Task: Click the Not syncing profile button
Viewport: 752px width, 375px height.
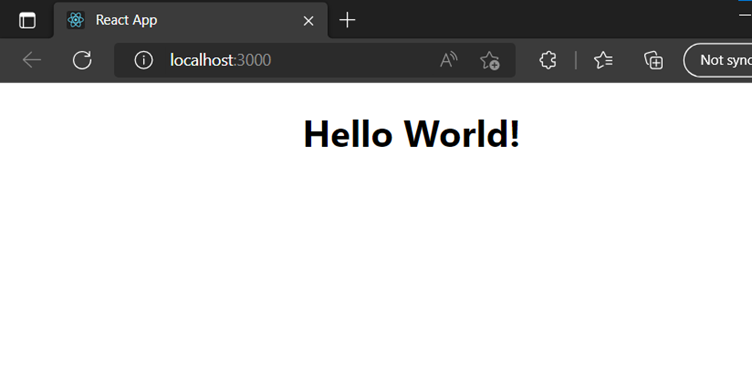Action: [718, 60]
